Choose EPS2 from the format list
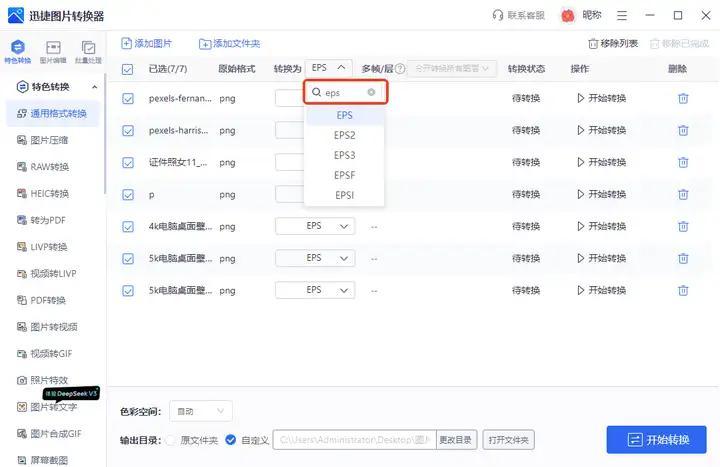This screenshot has height=467, width=720. coord(344,135)
